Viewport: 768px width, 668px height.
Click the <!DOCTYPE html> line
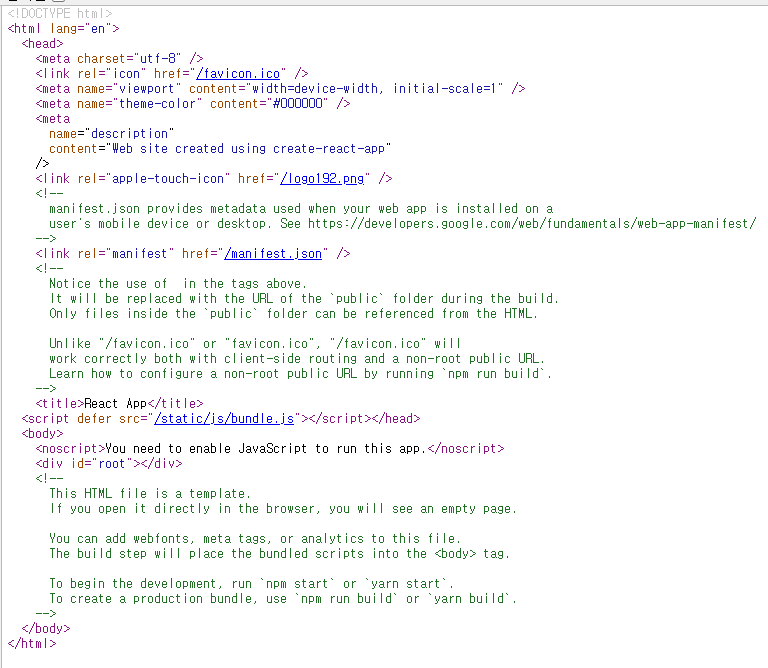(x=60, y=14)
